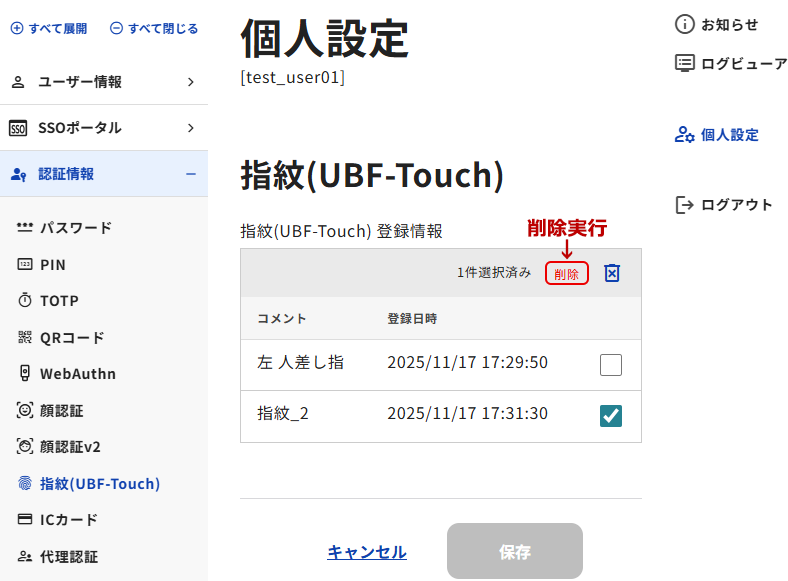
Task: Click the ログアウト exit icon
Action: click(685, 205)
